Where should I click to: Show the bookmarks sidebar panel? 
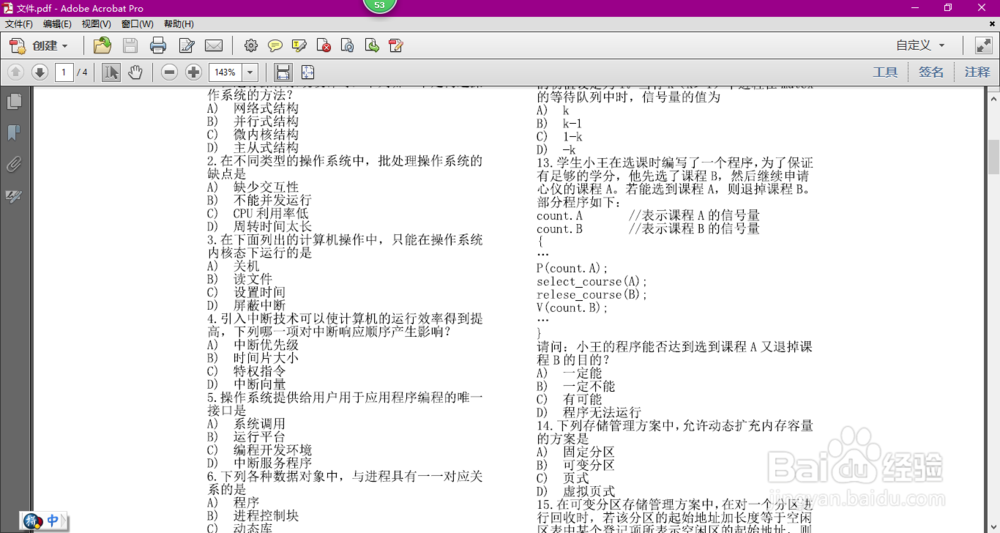(x=14, y=133)
